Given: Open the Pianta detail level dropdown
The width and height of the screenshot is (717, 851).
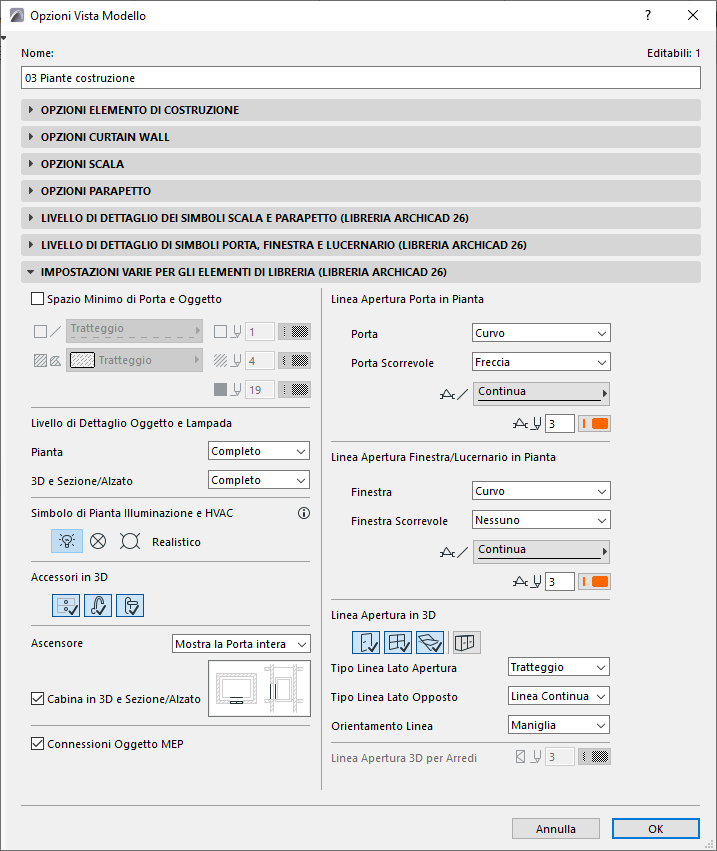Looking at the screenshot, I should click(x=259, y=451).
